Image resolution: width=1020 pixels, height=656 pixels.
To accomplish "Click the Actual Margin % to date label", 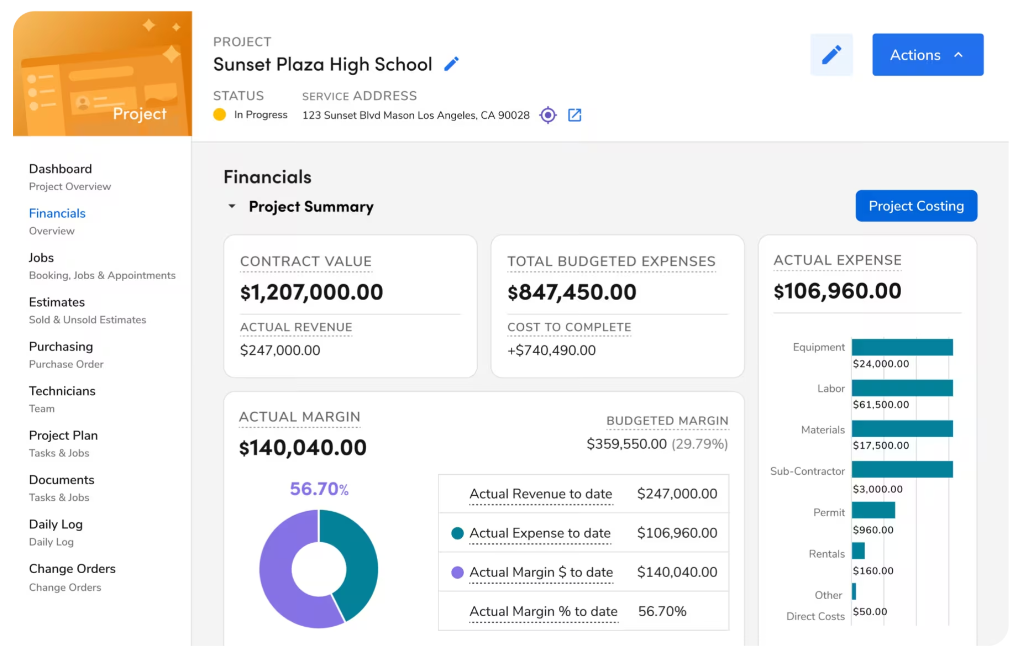I will [x=543, y=611].
